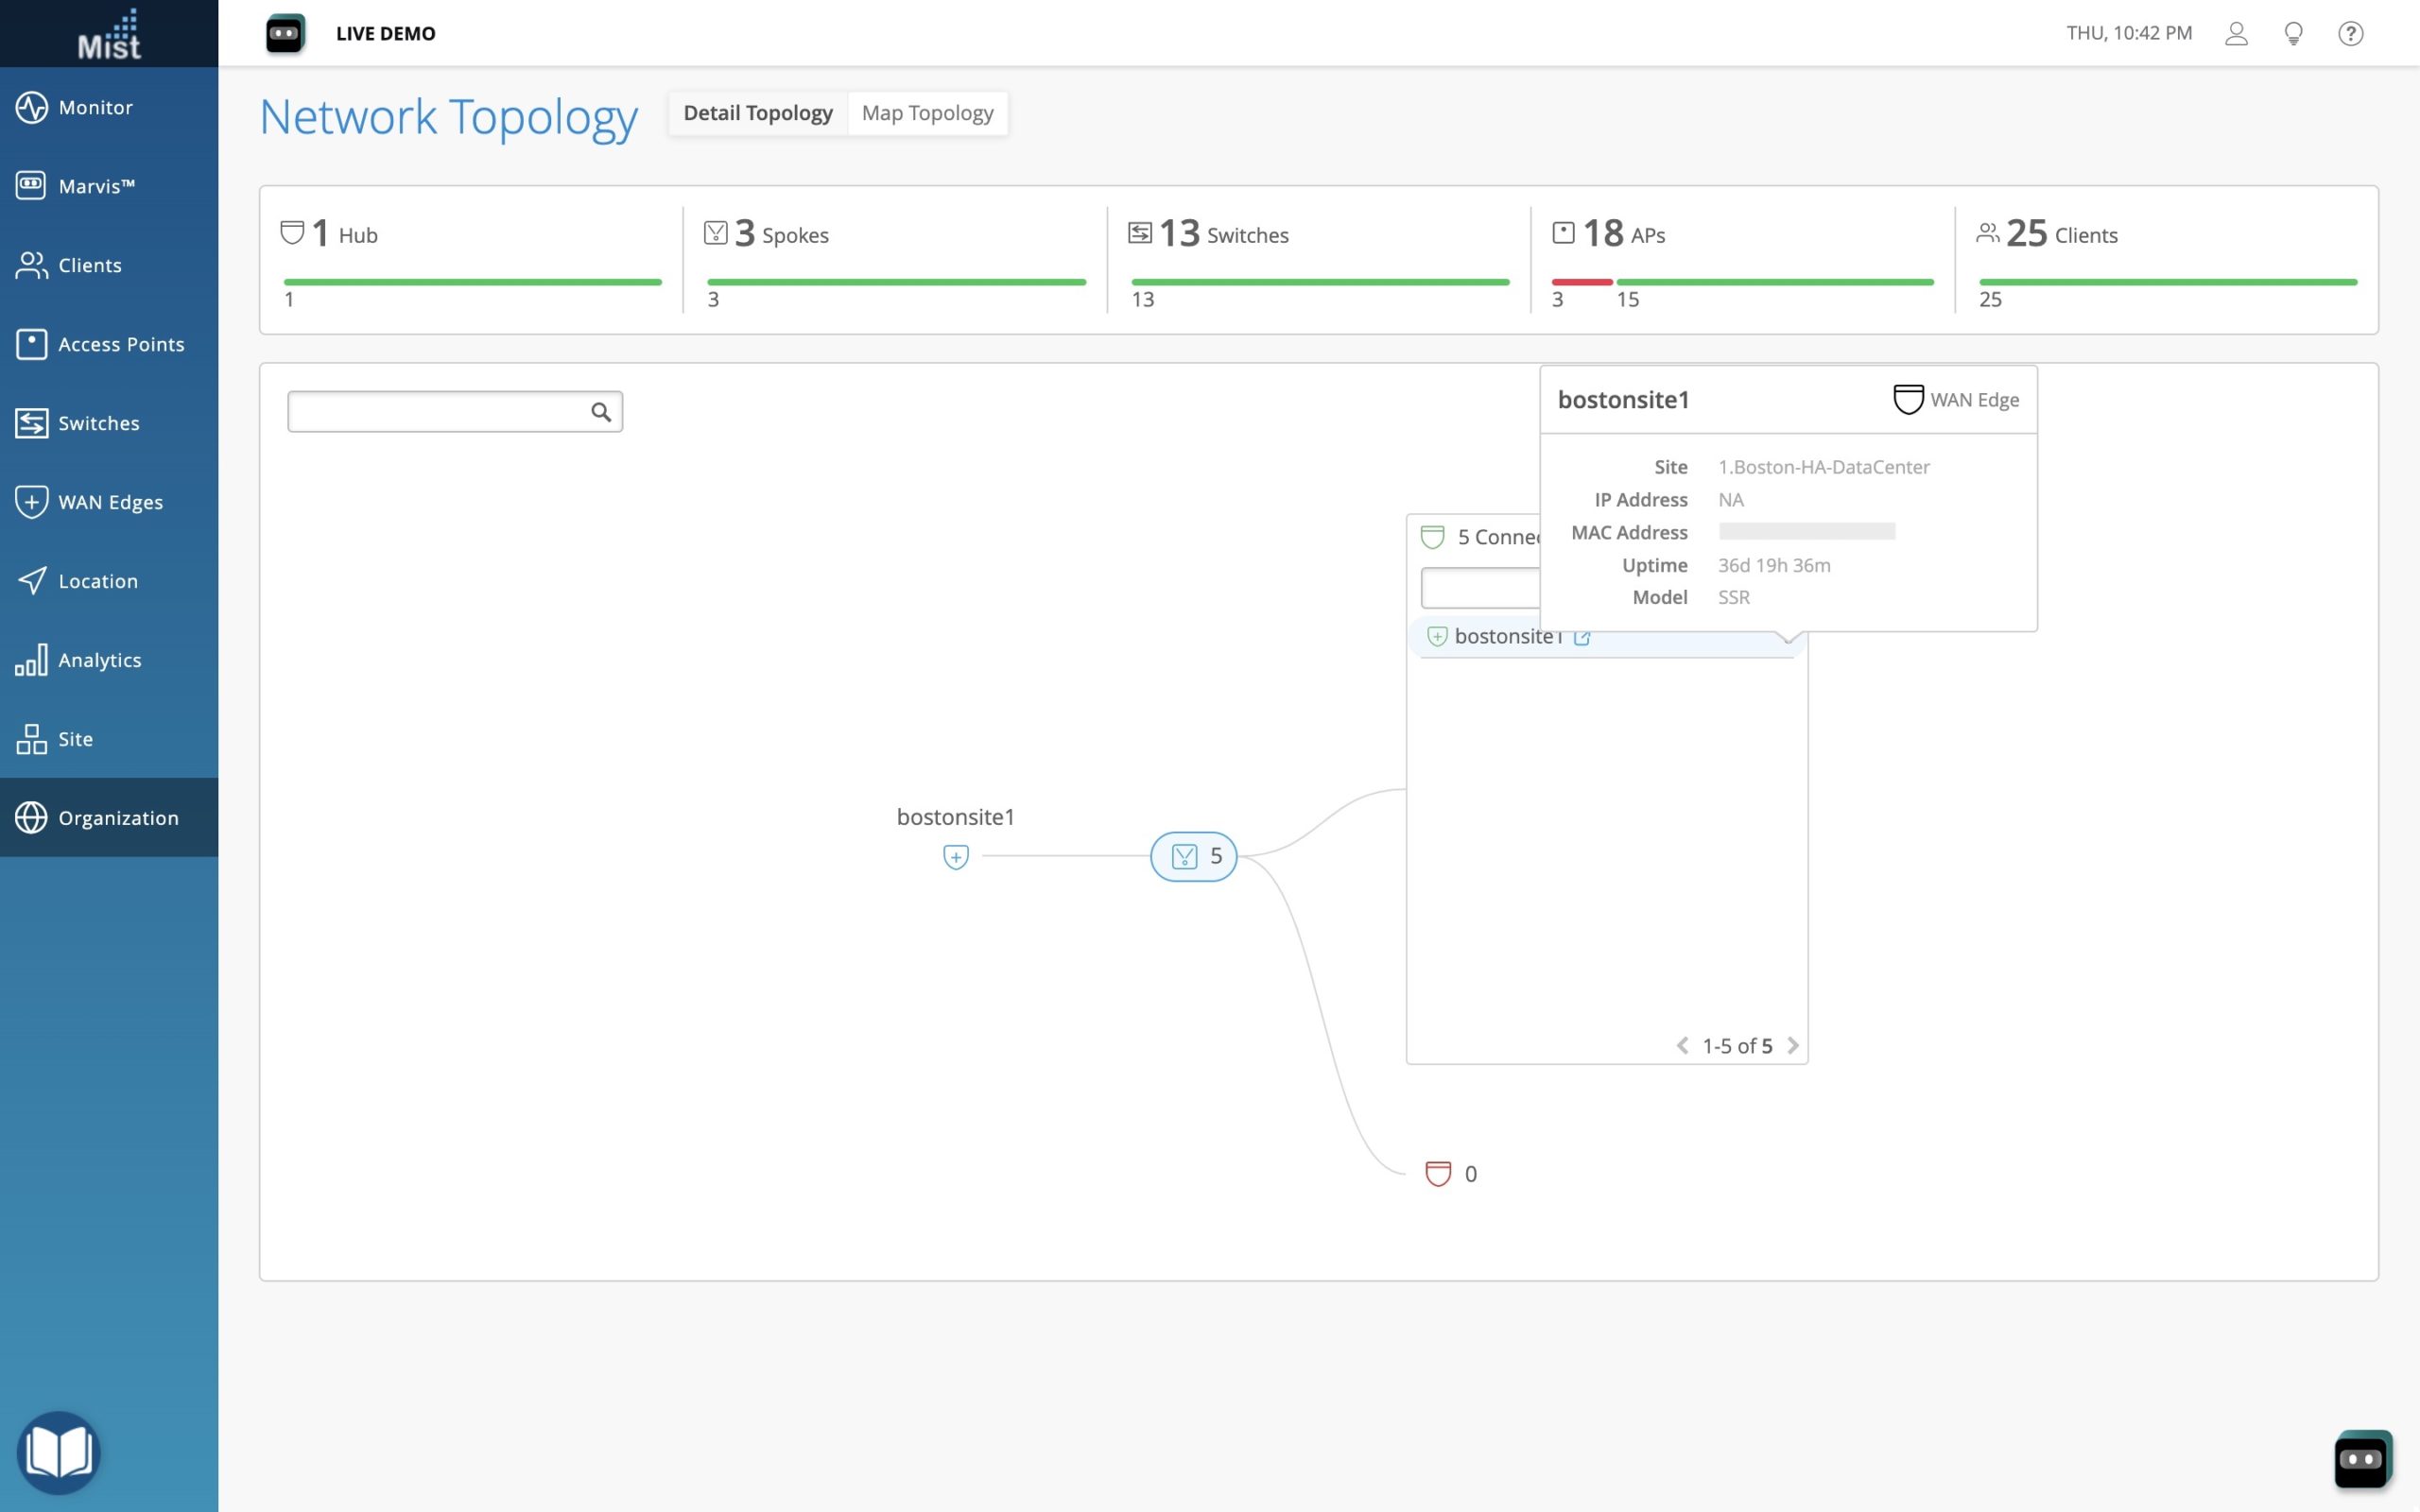Click the topology search input field
The image size is (2420, 1512).
[x=440, y=412]
